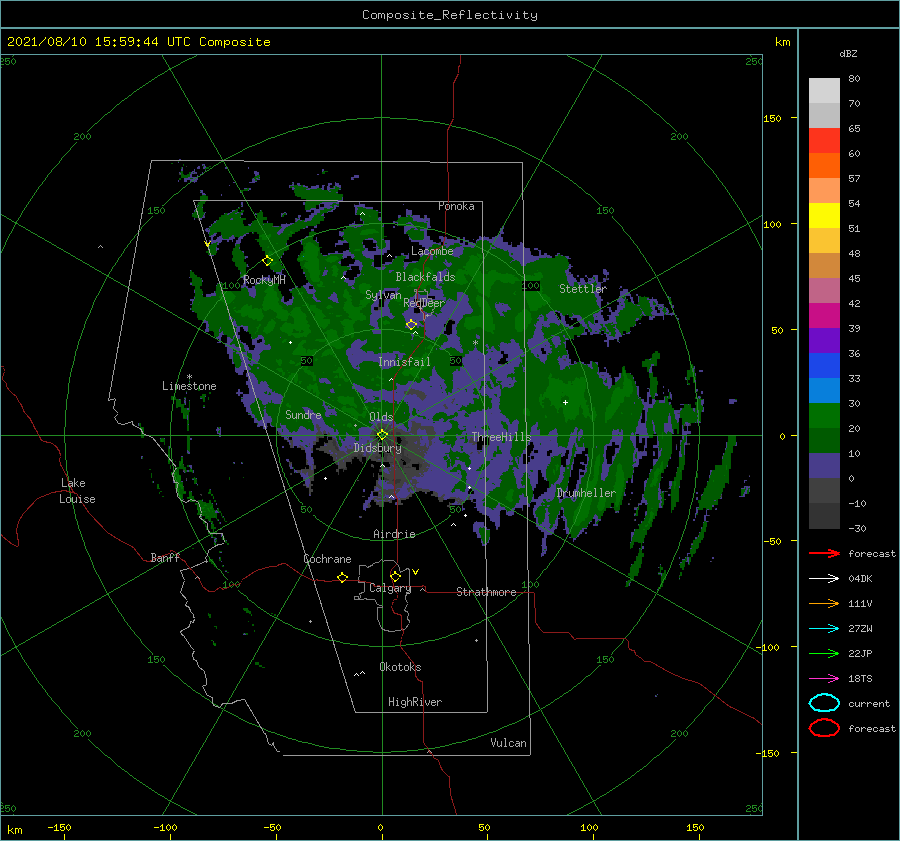Click the 'RedDeer' city label
Image resolution: width=900 pixels, height=841 pixels.
[424, 303]
